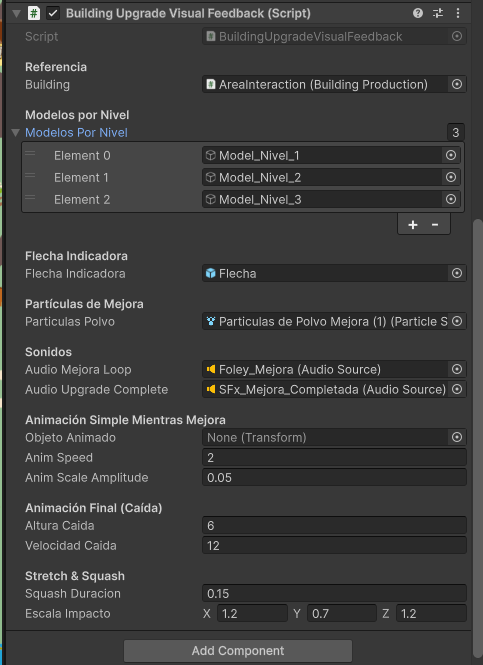
Task: Edit the Altura Caida value field
Action: click(334, 525)
